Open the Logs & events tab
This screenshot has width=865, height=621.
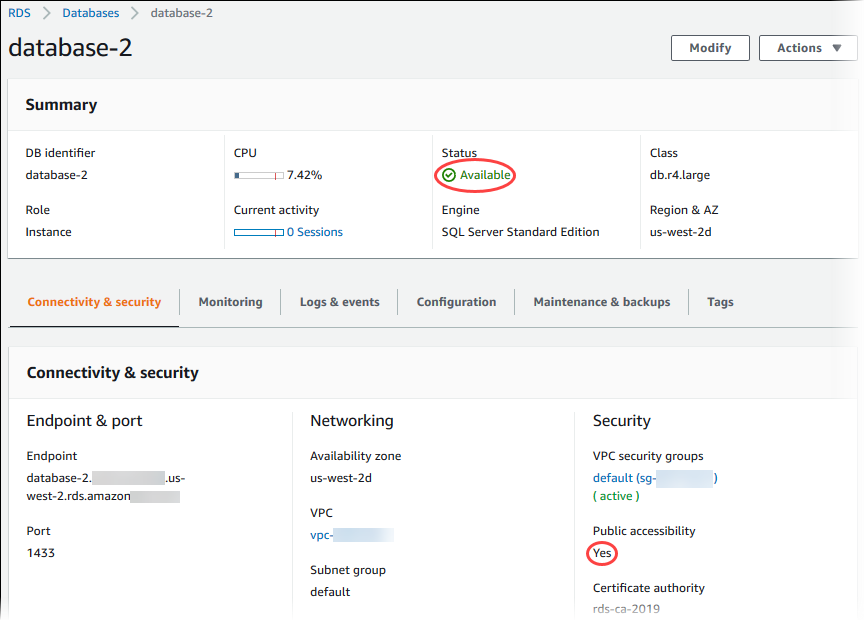pos(340,301)
